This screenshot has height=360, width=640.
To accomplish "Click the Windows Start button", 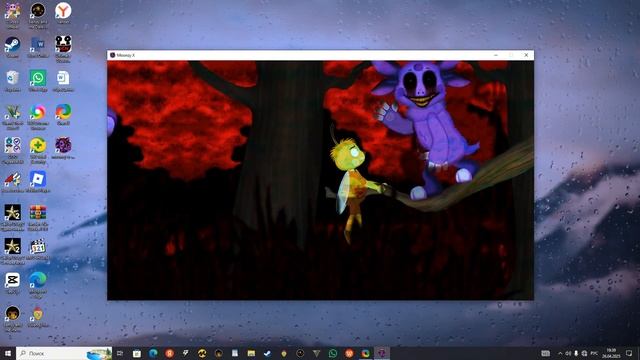I will pos(8,353).
